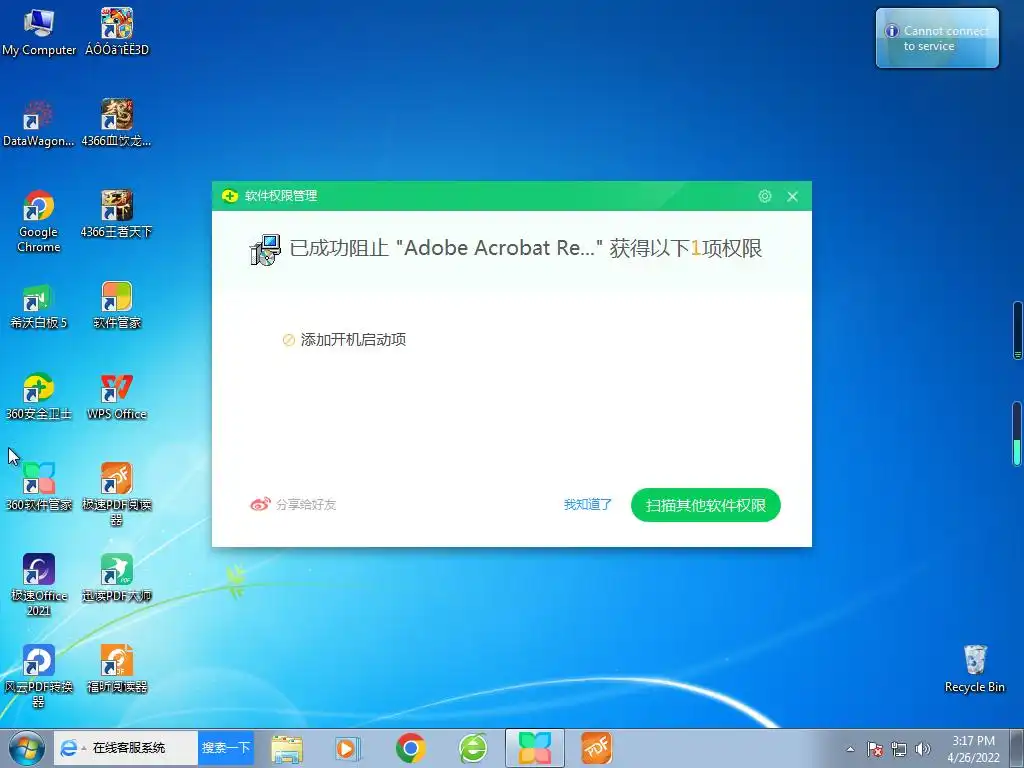Switch to 360软件管家 taskbar window
Viewport: 1024px width, 768px height.
click(x=535, y=748)
